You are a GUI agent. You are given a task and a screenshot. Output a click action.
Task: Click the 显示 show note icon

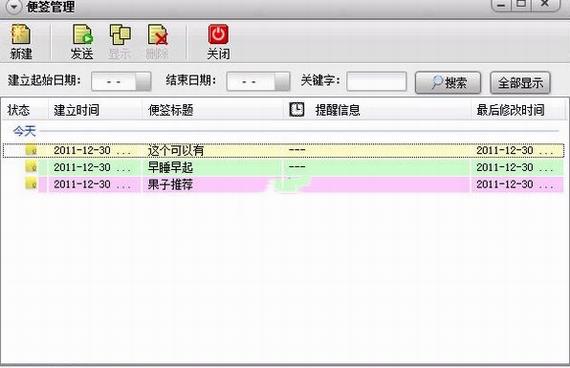(120, 35)
